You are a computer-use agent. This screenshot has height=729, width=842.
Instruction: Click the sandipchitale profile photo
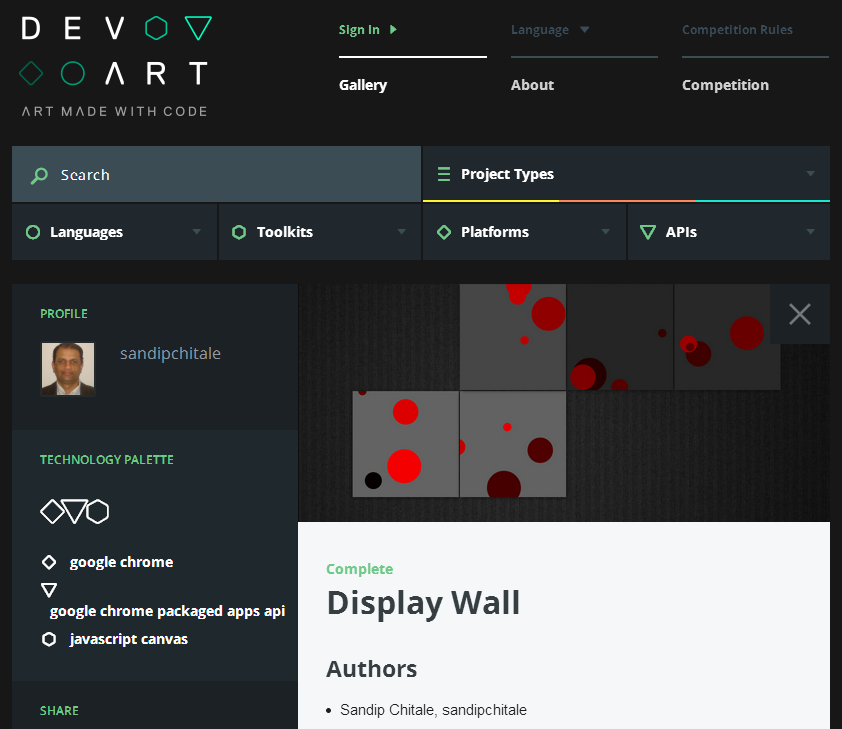click(x=68, y=369)
